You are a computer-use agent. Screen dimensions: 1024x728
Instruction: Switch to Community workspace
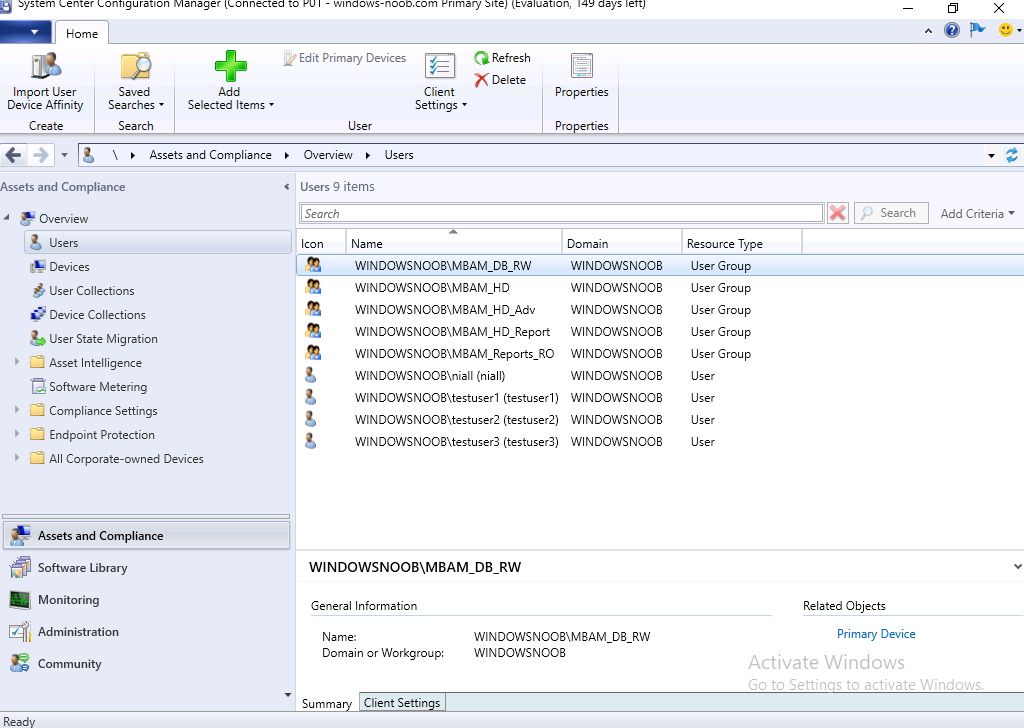(x=147, y=663)
